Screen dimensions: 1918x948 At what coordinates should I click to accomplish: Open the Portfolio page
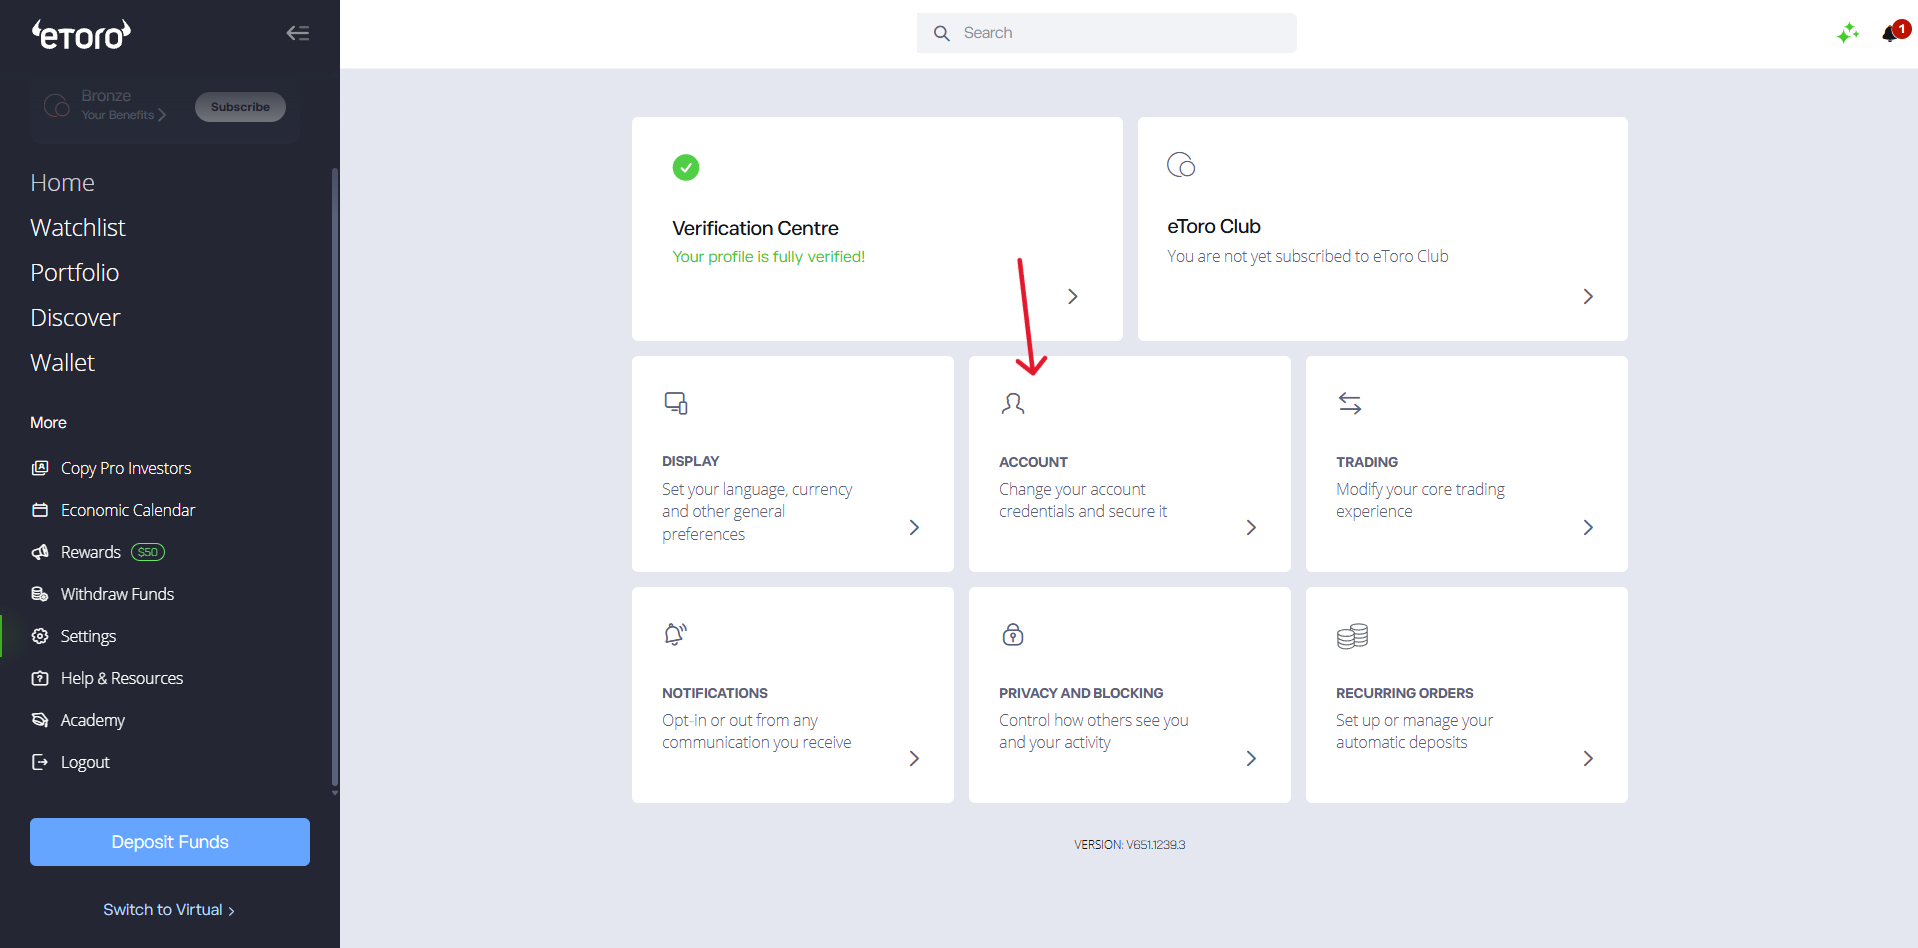coord(75,273)
